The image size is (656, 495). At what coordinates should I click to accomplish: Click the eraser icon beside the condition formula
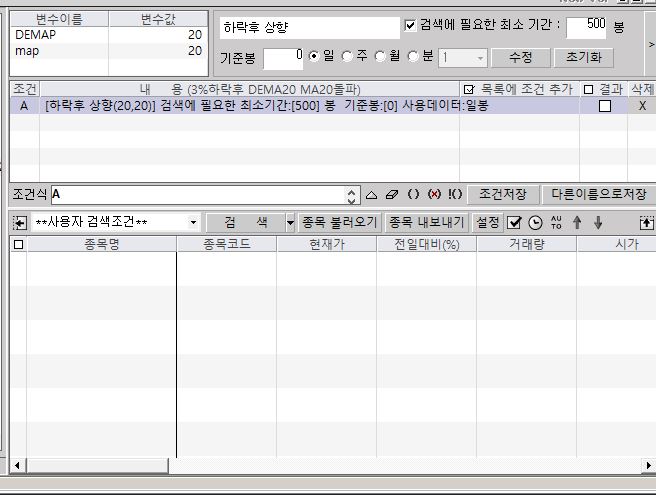(392, 195)
